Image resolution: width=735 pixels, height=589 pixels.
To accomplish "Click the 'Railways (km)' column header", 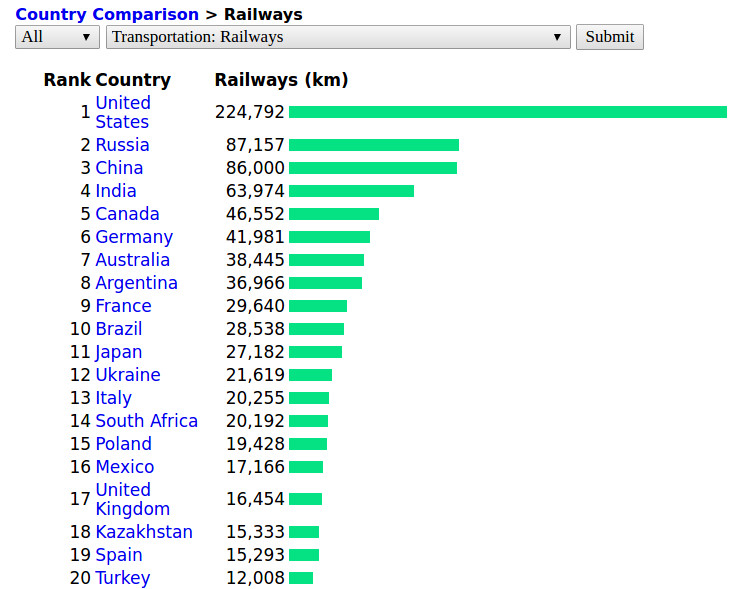I will (x=281, y=80).
